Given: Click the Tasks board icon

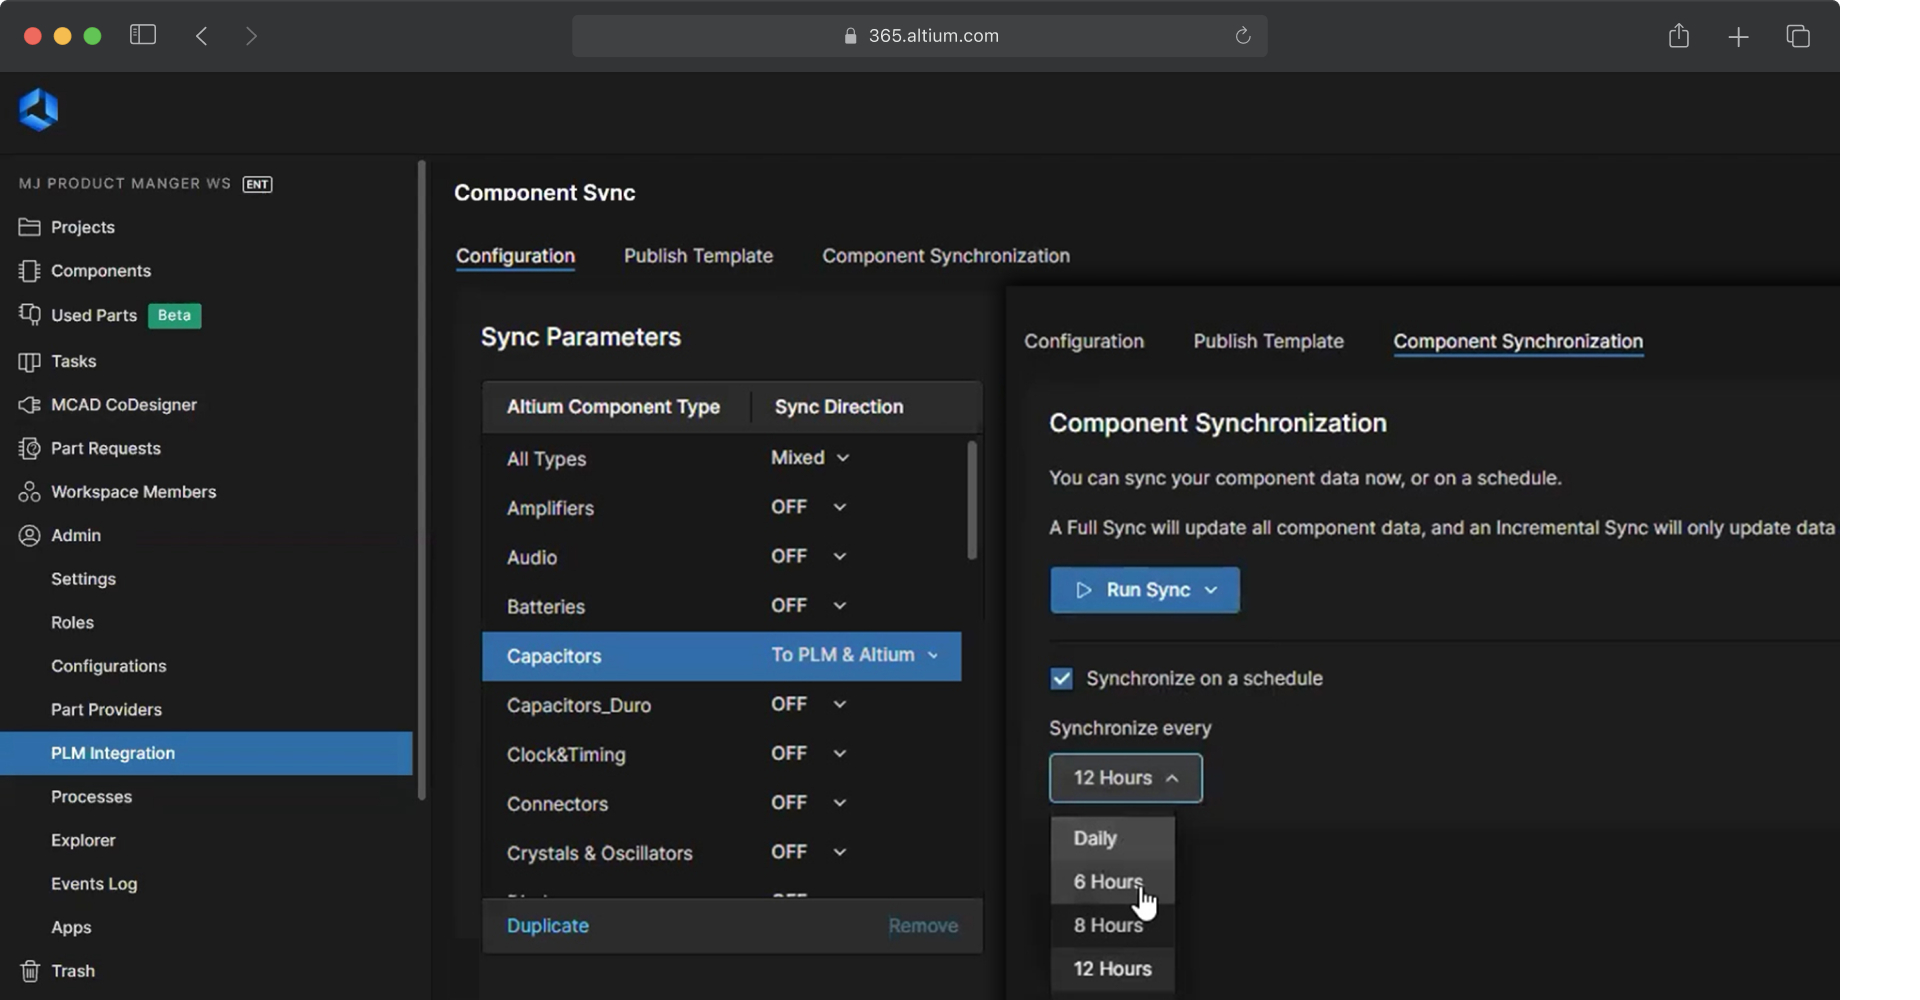Looking at the screenshot, I should point(29,361).
